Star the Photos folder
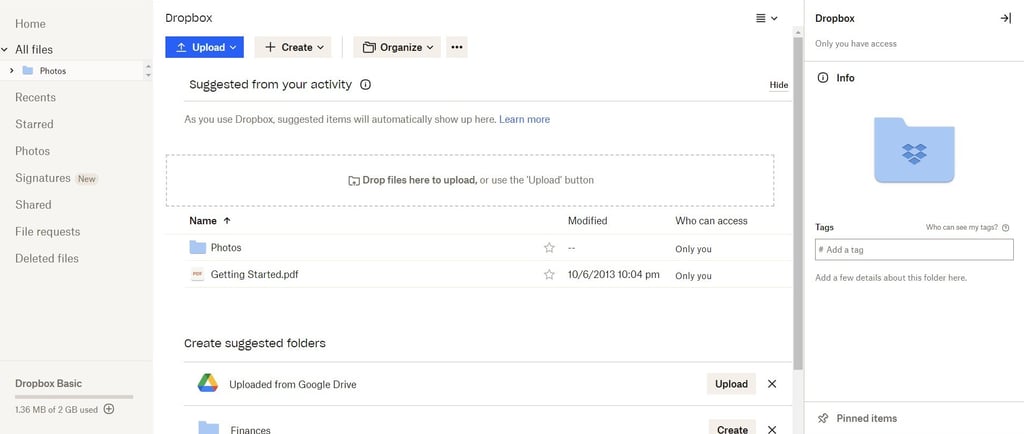1024x434 pixels. point(549,248)
